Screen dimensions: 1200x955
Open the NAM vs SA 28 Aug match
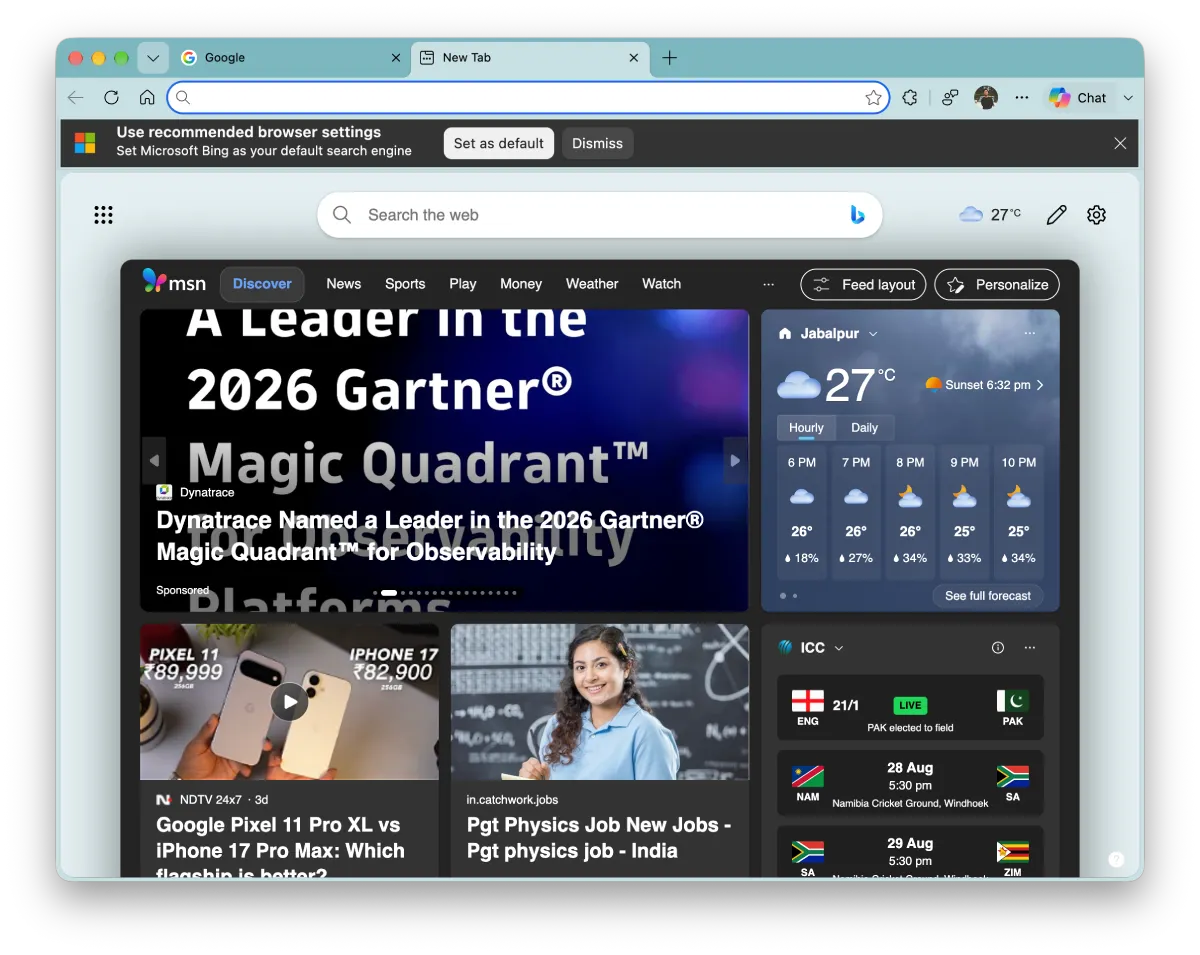(910, 783)
